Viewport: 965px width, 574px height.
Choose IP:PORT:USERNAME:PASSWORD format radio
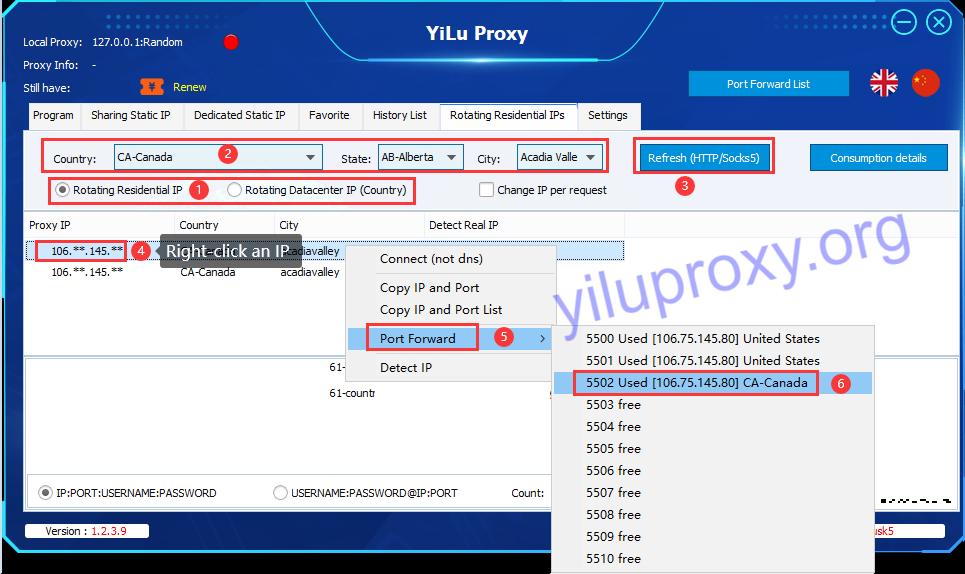coord(45,493)
